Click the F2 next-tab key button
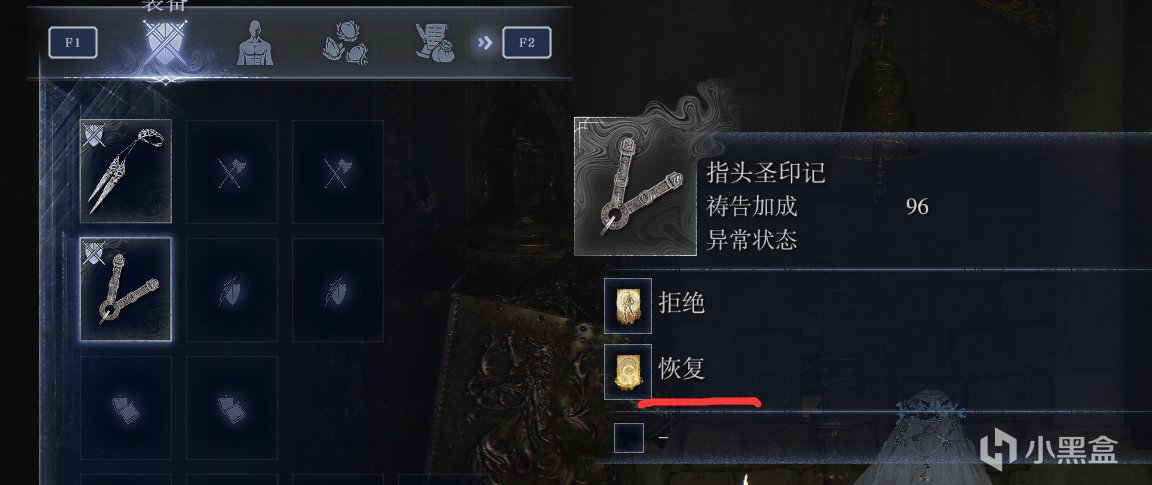The width and height of the screenshot is (1152, 485). click(527, 43)
